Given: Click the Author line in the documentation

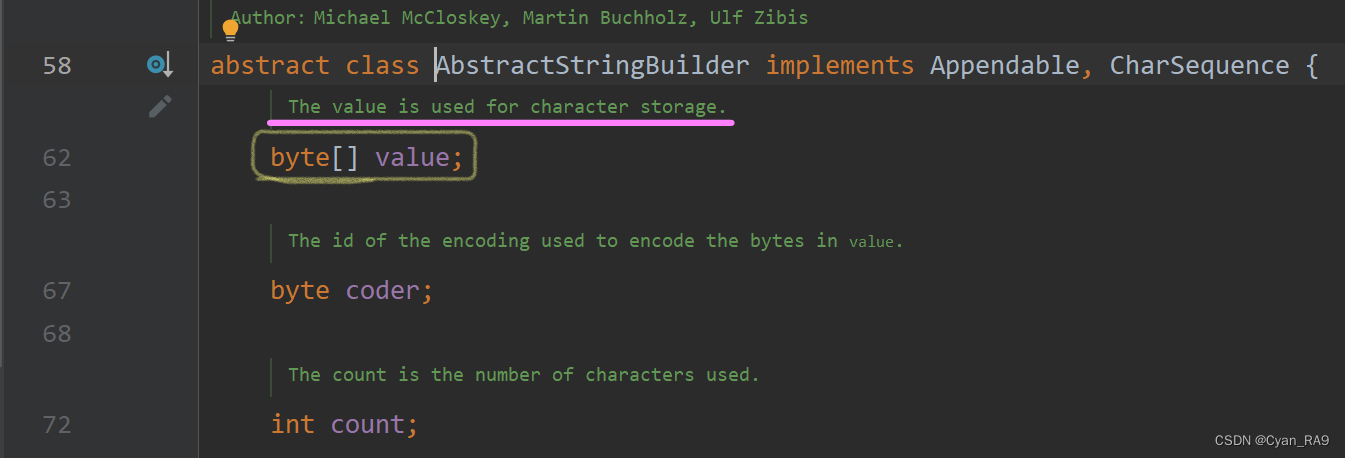Looking at the screenshot, I should (x=519, y=18).
